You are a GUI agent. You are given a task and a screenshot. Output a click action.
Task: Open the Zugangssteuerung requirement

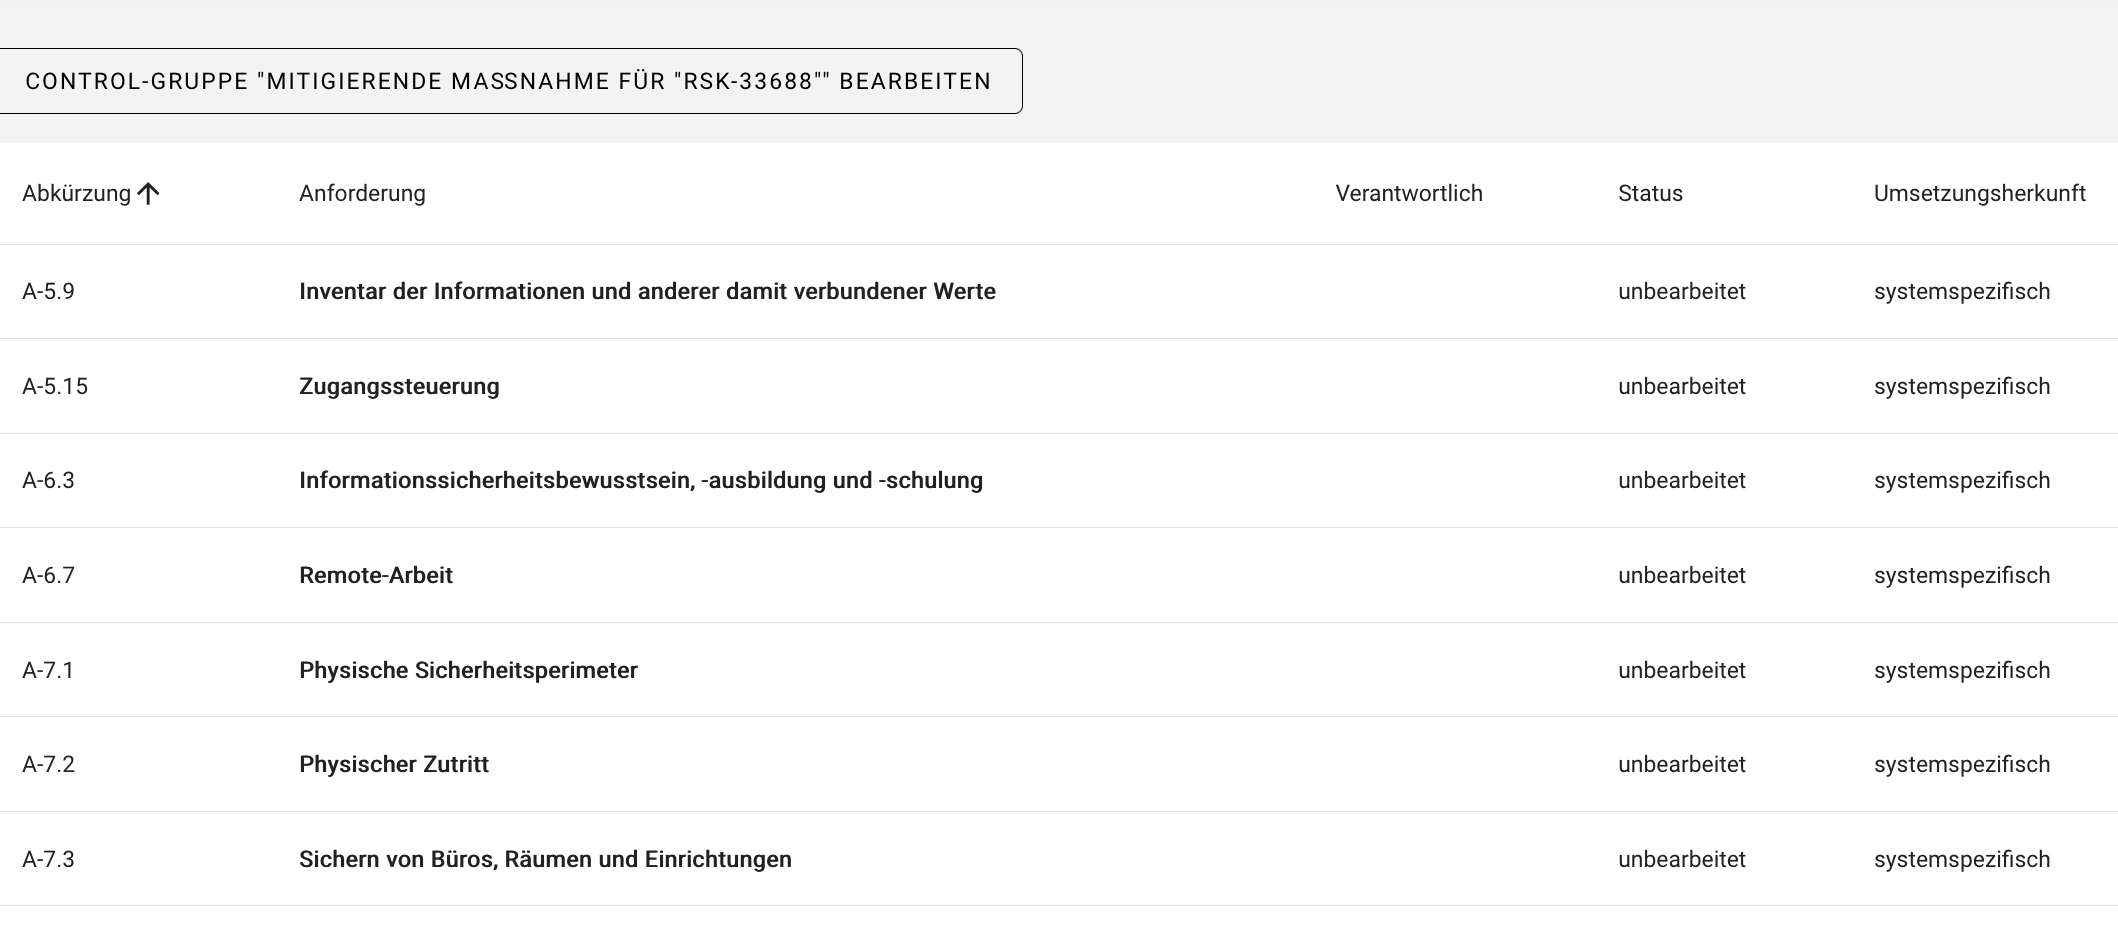click(x=399, y=387)
